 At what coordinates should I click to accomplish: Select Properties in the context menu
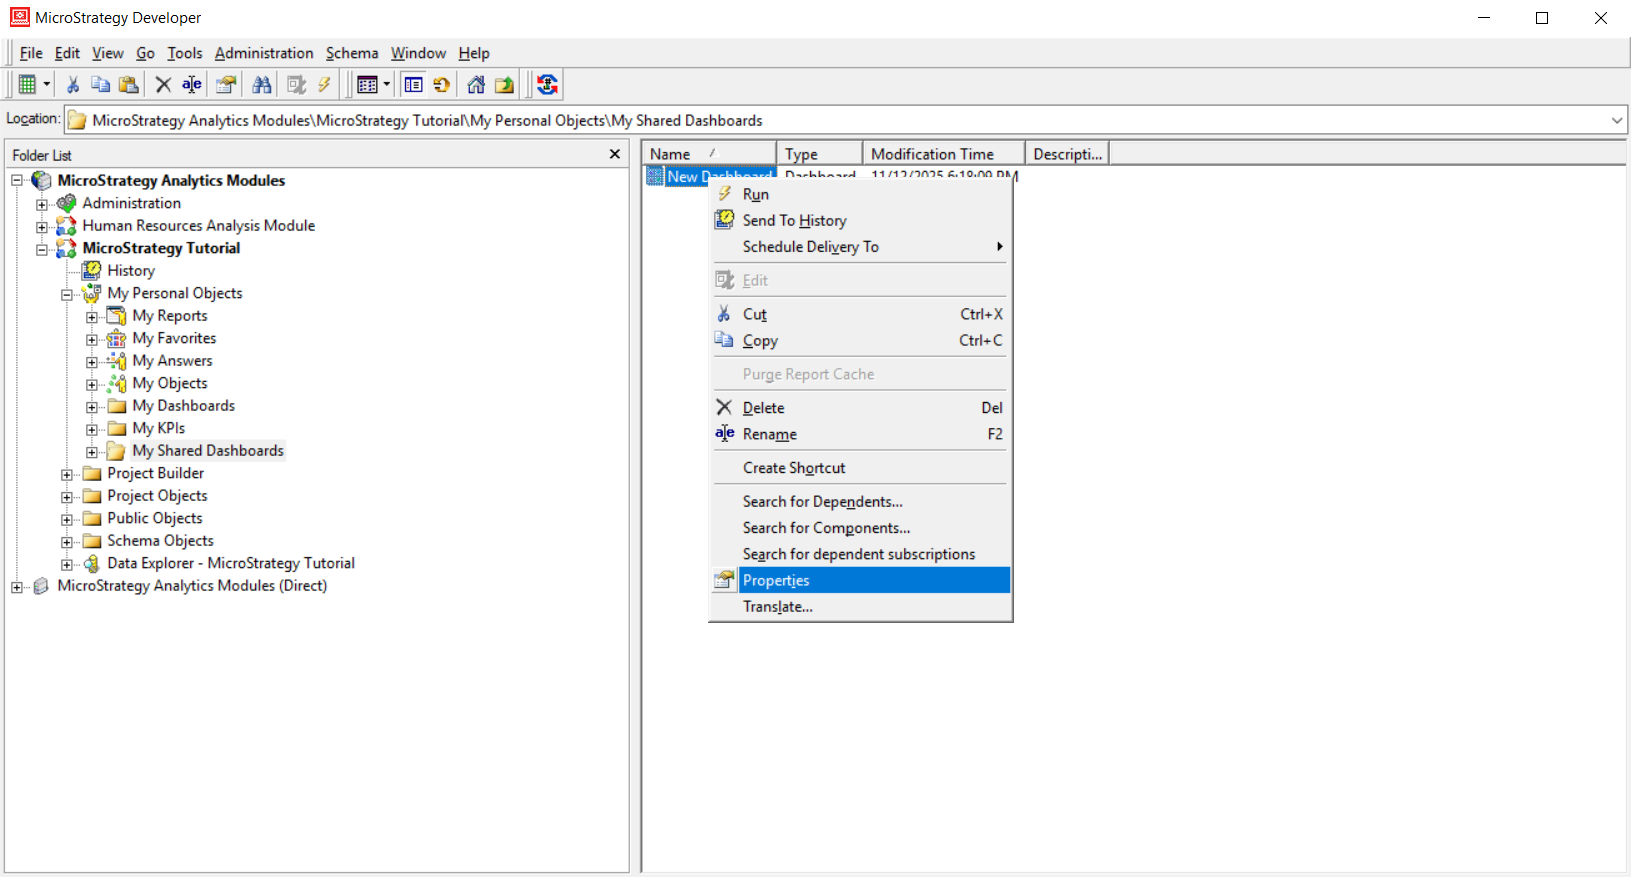(776, 580)
